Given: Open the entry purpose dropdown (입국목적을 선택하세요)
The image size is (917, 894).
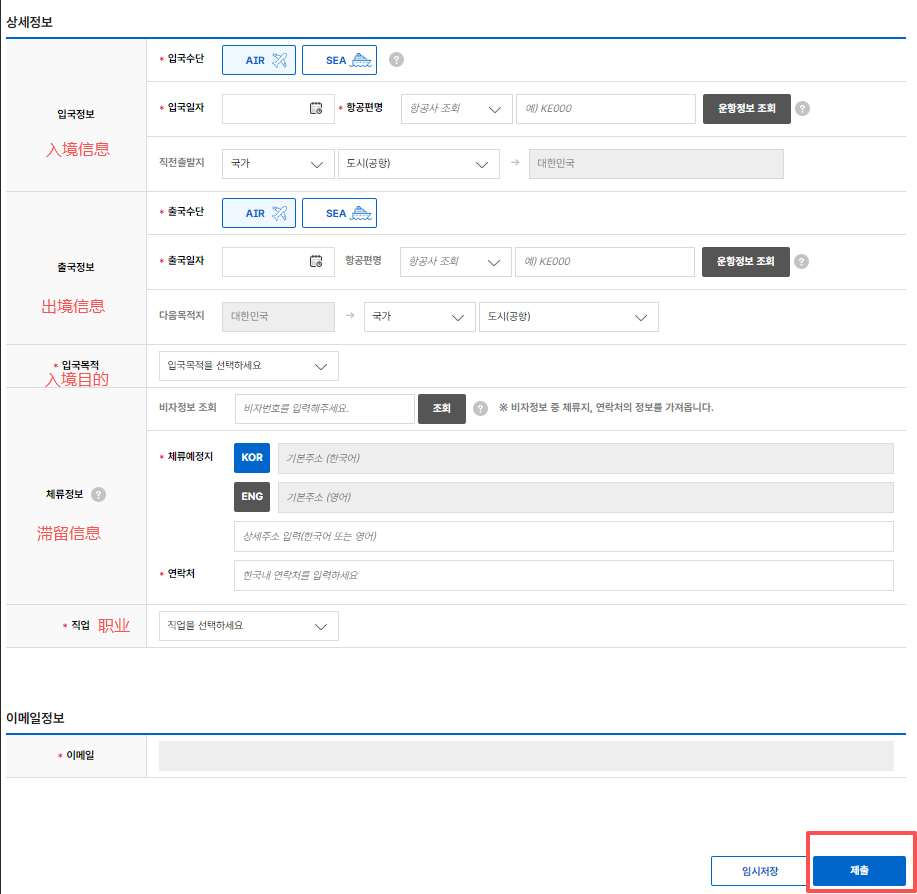Looking at the screenshot, I should [249, 366].
